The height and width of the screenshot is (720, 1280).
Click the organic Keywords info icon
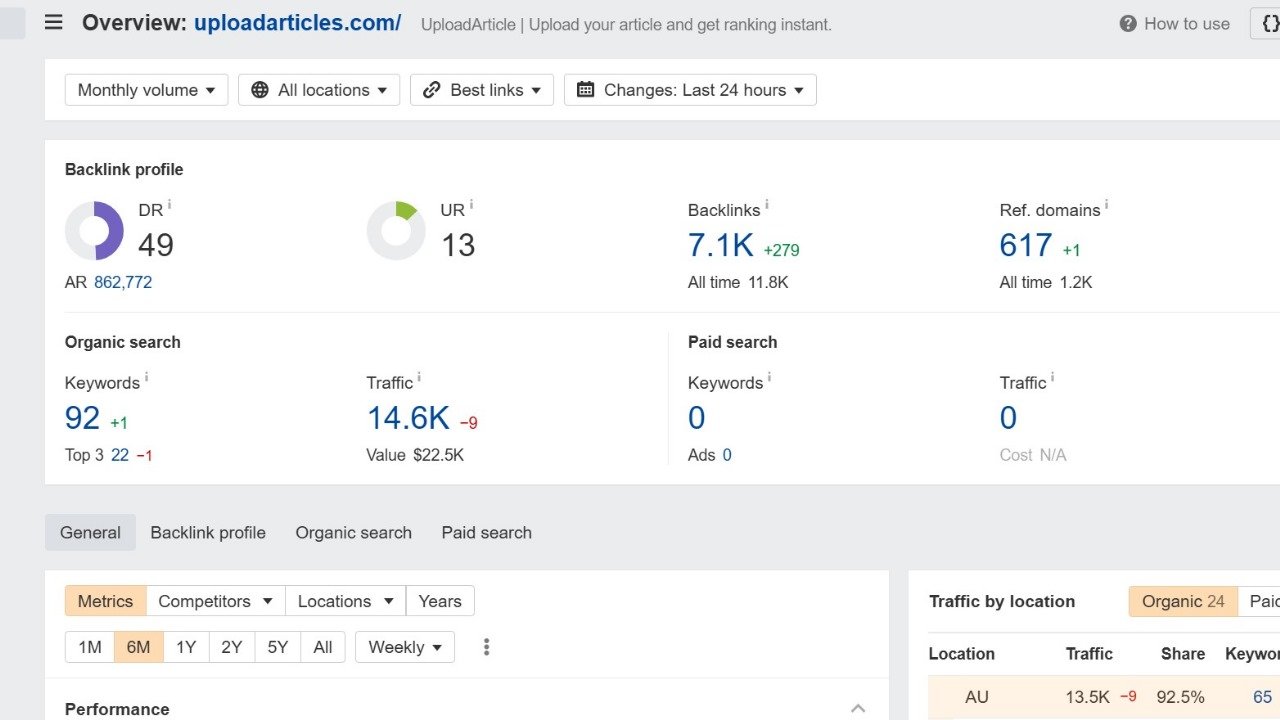(146, 378)
